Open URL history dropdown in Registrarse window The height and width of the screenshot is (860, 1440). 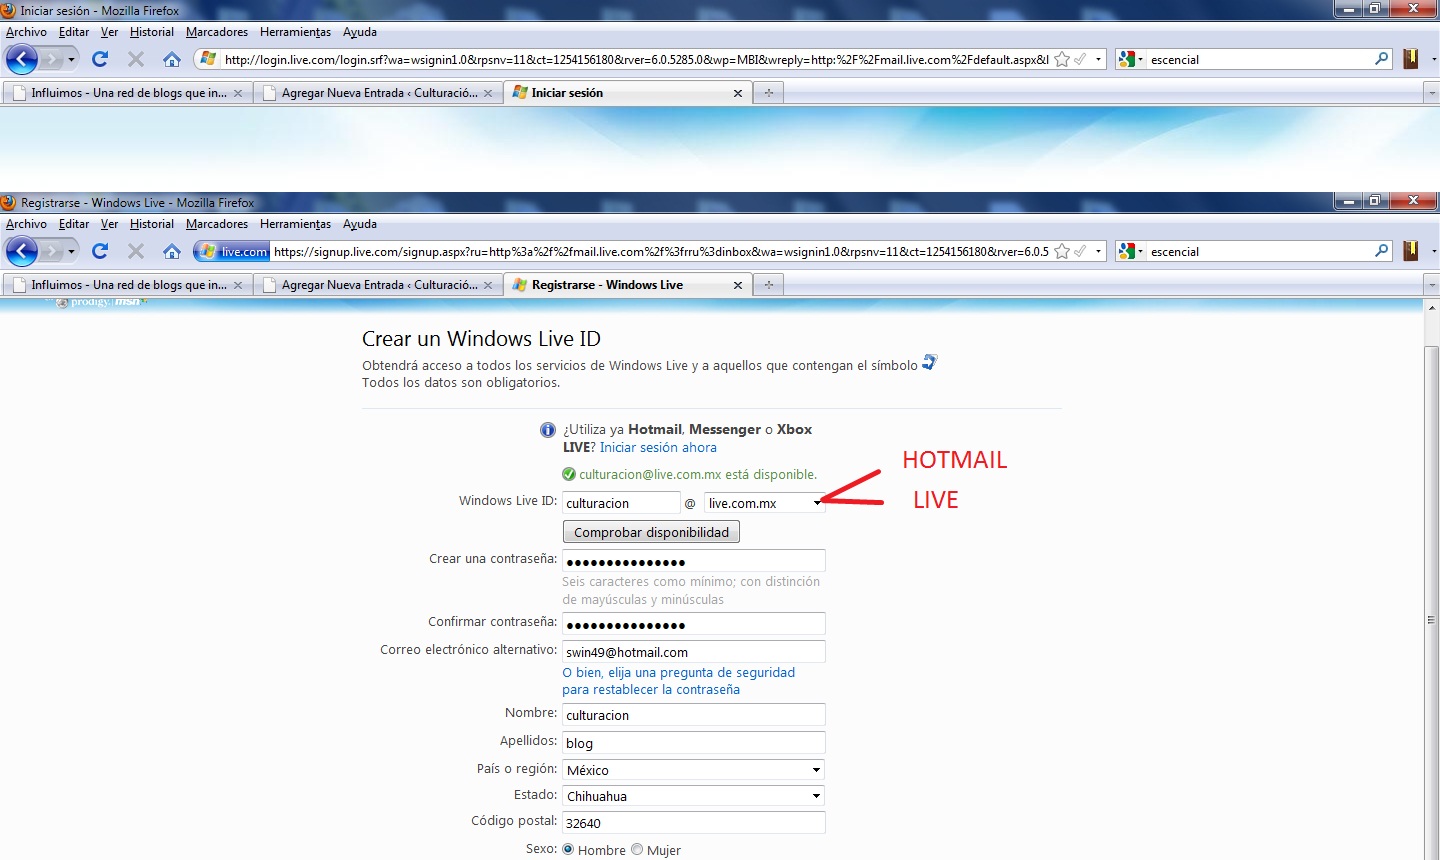pyautogui.click(x=1098, y=252)
